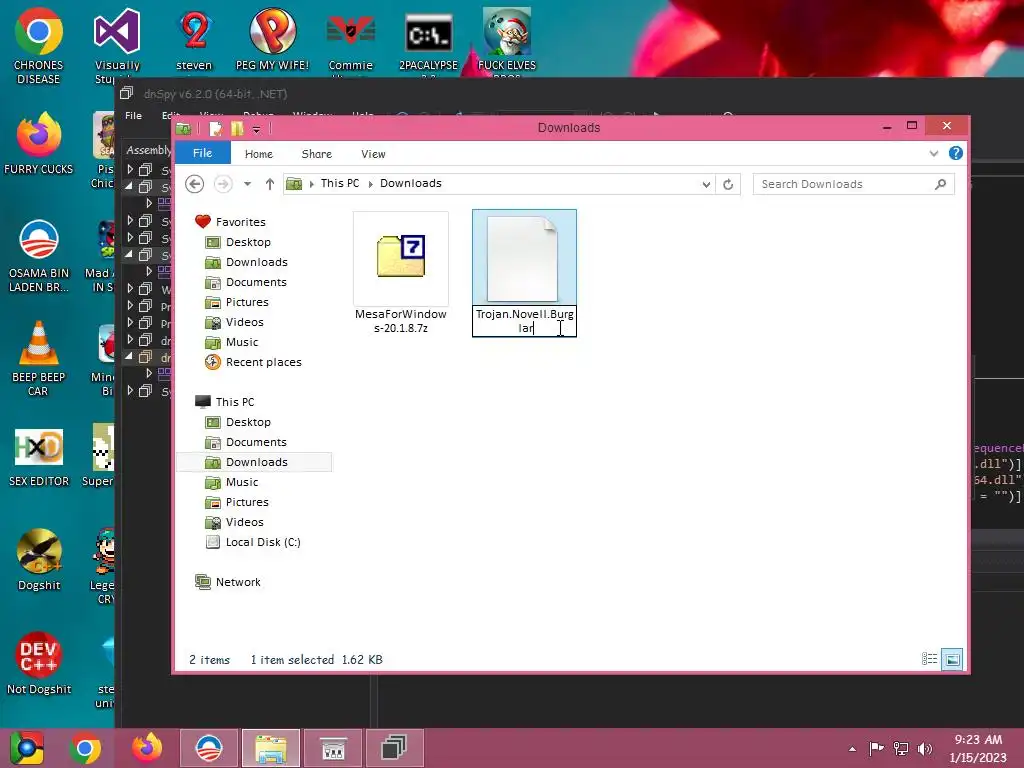The width and height of the screenshot is (1024, 768).
Task: Switch to the Share ribbon tab
Action: click(317, 154)
